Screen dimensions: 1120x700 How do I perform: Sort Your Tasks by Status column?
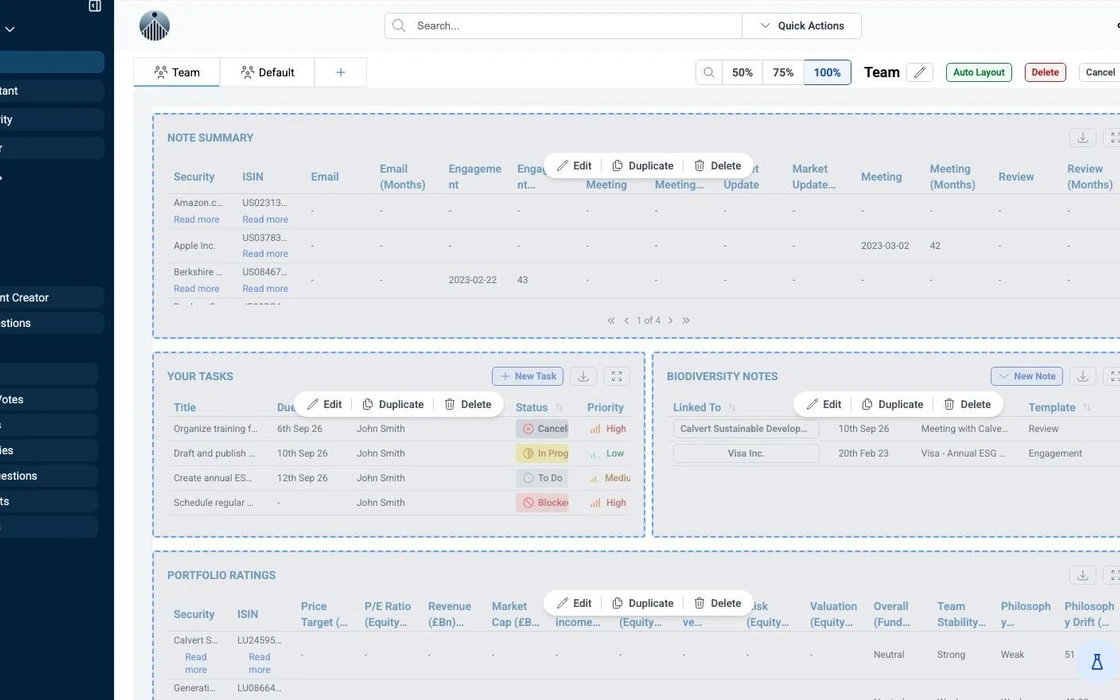(559, 407)
